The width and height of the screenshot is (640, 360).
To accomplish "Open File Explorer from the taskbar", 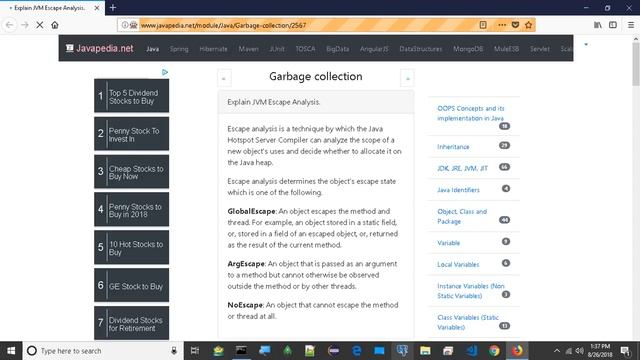I will [425, 351].
